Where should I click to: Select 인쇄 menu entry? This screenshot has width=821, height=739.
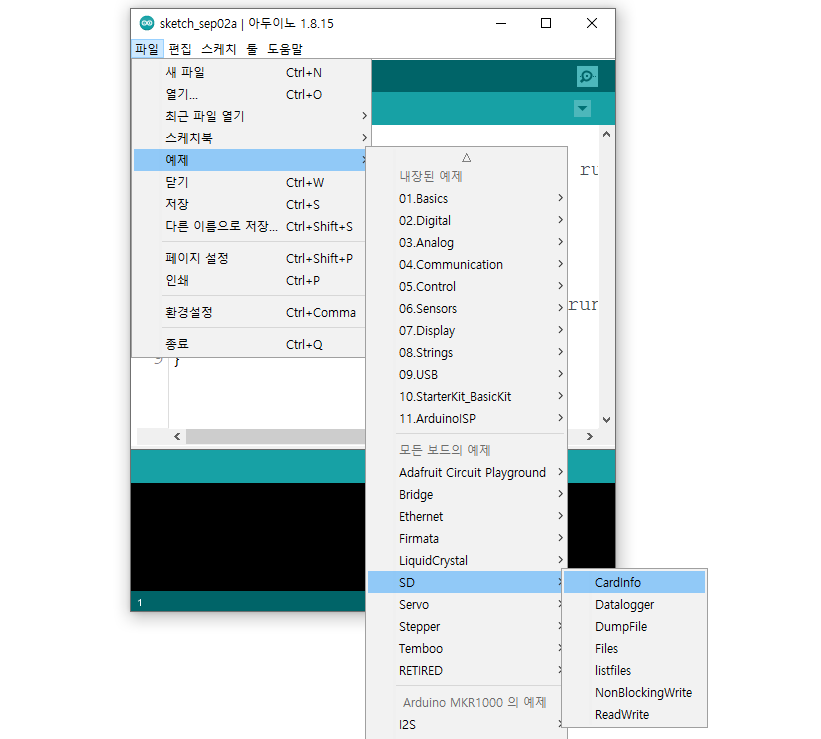(250, 280)
